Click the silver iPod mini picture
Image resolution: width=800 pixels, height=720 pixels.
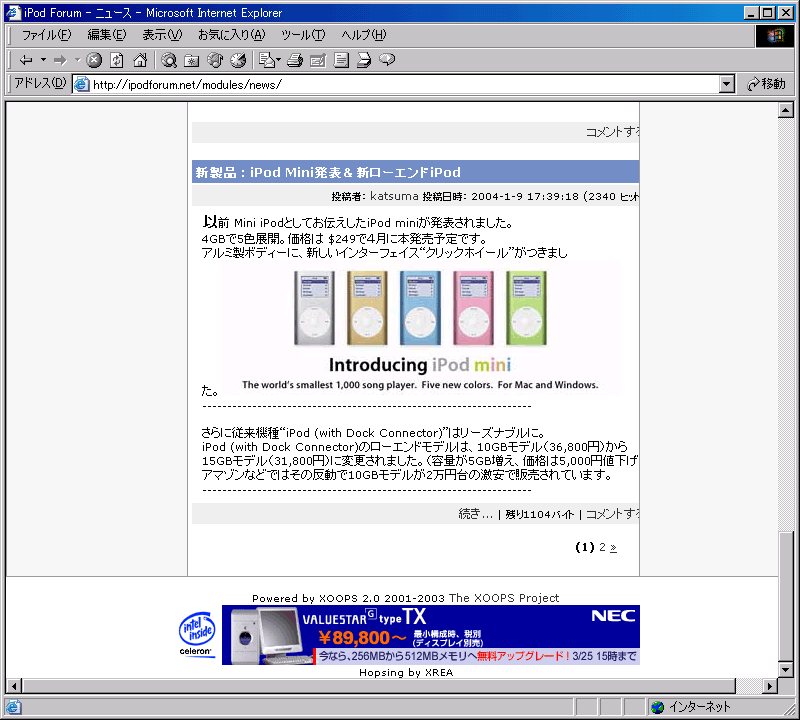point(314,308)
